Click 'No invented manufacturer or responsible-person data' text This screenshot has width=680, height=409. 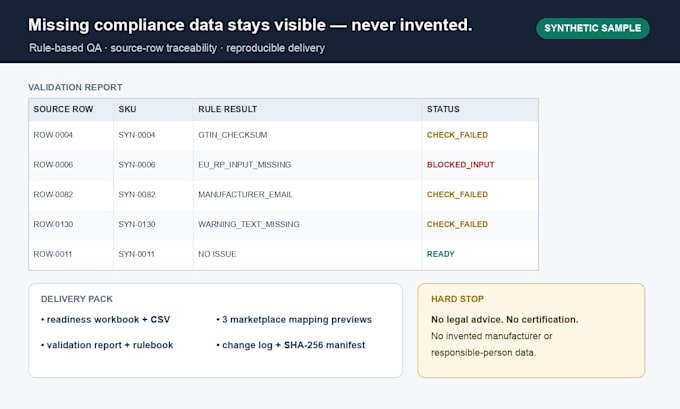[491, 344]
